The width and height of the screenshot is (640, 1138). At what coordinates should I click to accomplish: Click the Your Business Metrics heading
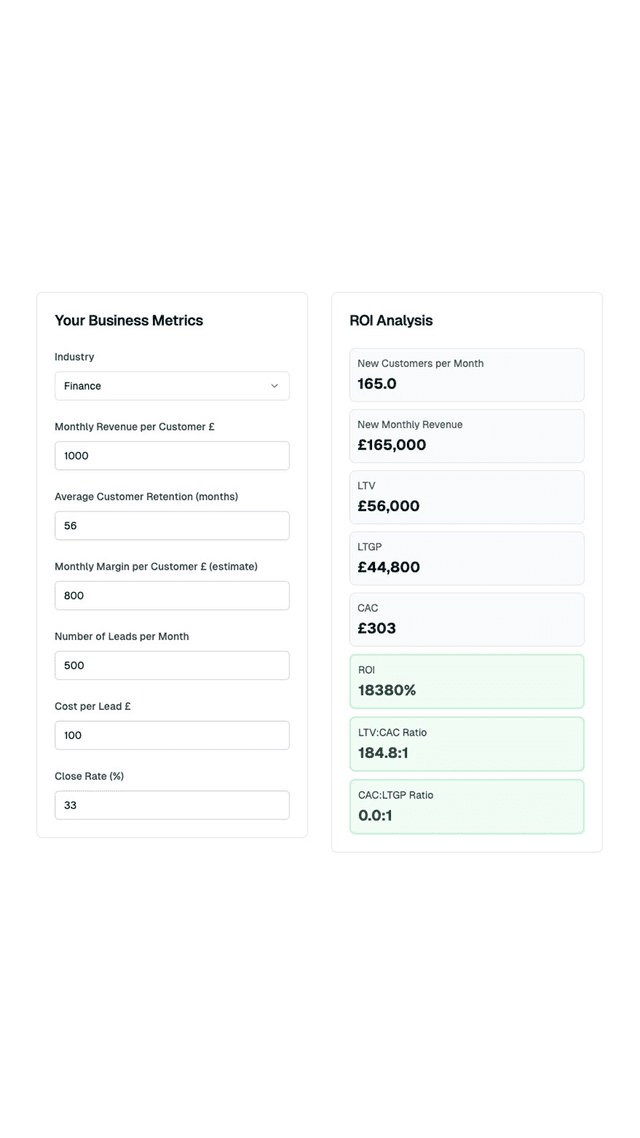[128, 320]
